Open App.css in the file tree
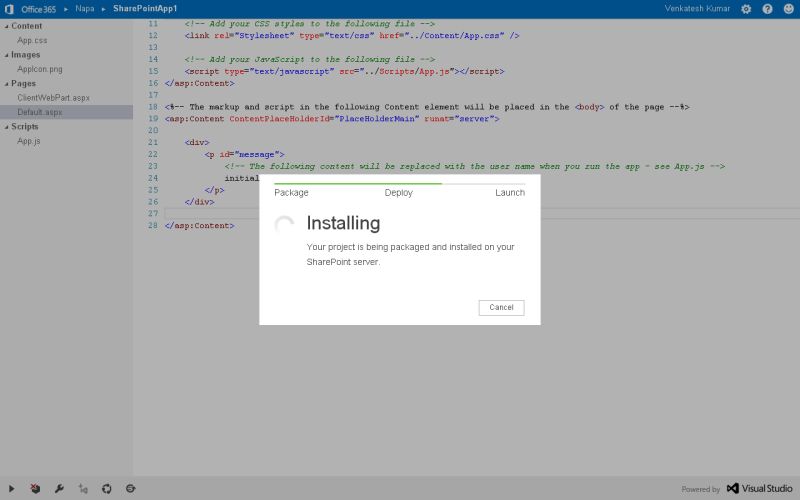This screenshot has width=800, height=500. click(32, 40)
